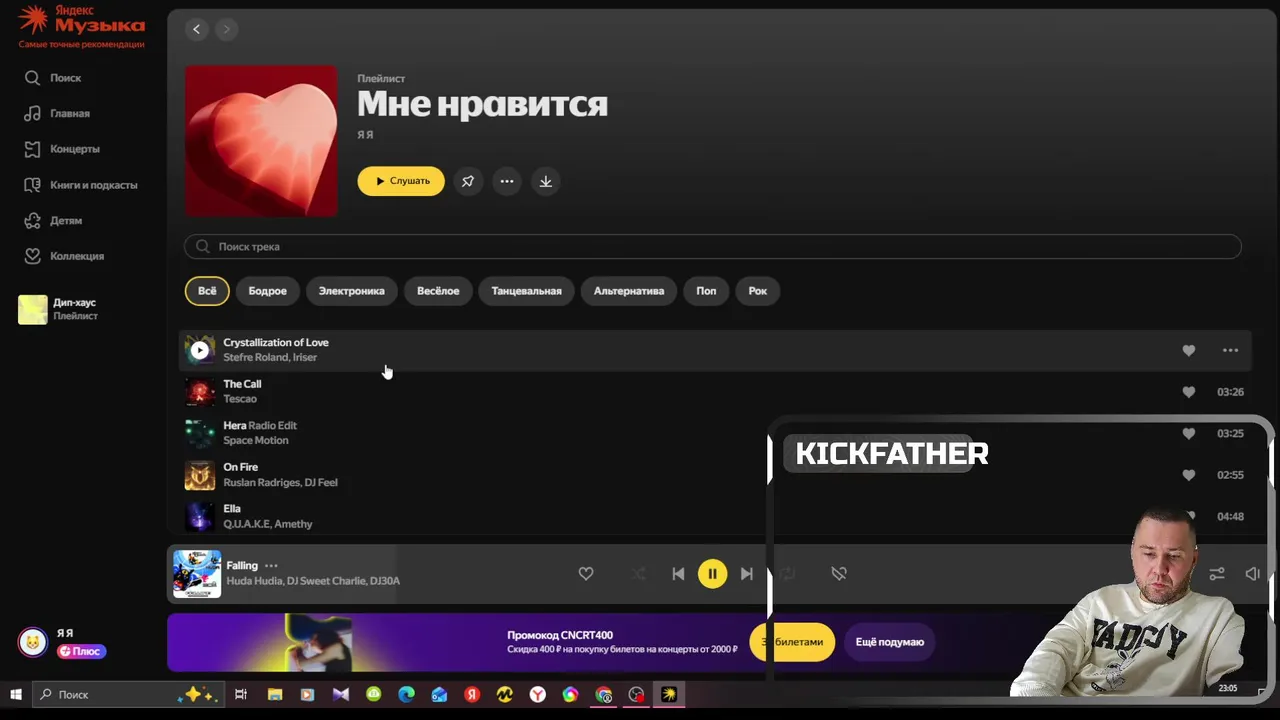Click the Поиск трека search field
This screenshot has height=720, width=1280.
point(713,246)
